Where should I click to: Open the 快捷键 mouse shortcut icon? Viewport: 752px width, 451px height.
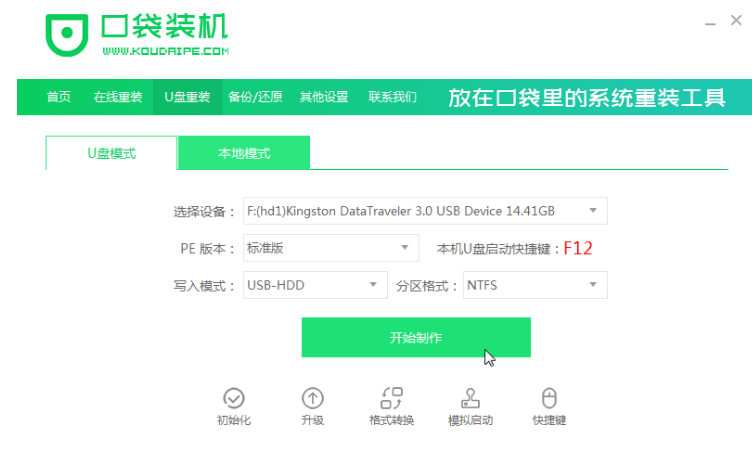(x=549, y=398)
